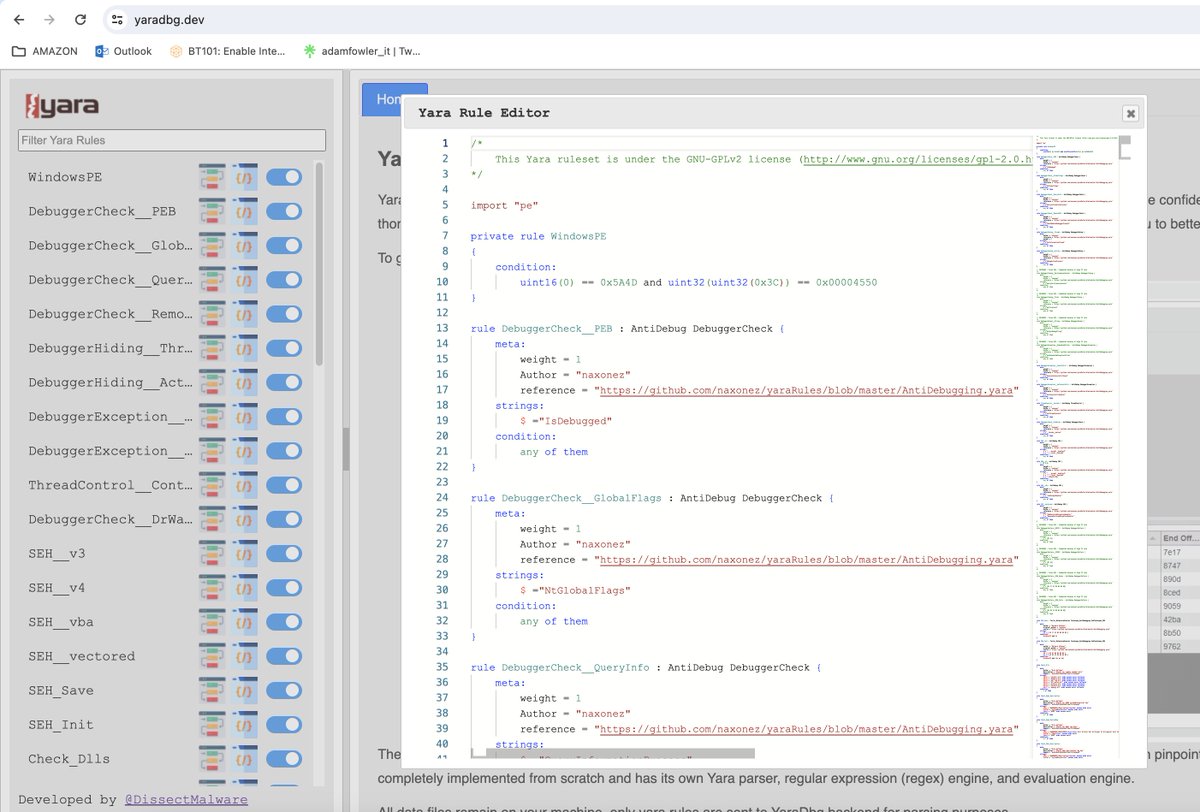Viewport: 1200px width, 812px height.
Task: Open code editor icon for DebuggerHiding__Act… rule
Action: coord(245,382)
